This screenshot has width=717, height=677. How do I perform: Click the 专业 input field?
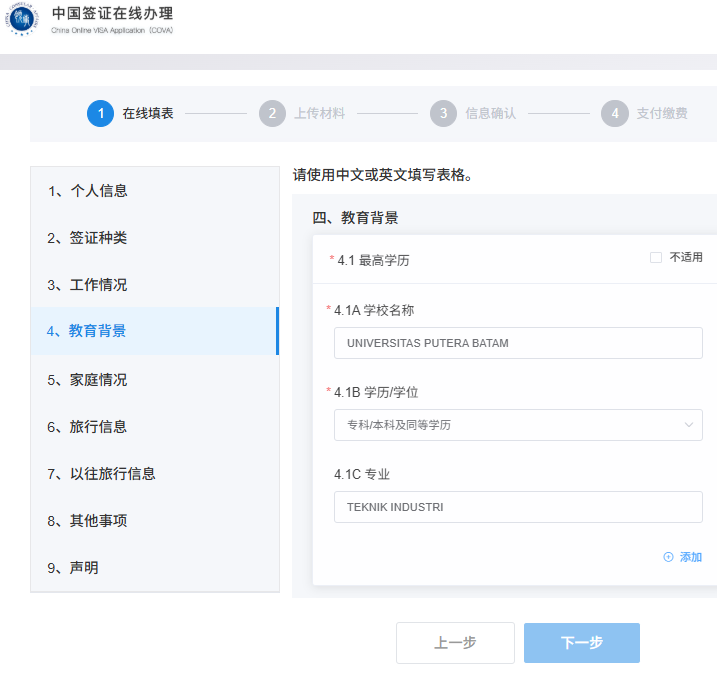(x=518, y=507)
